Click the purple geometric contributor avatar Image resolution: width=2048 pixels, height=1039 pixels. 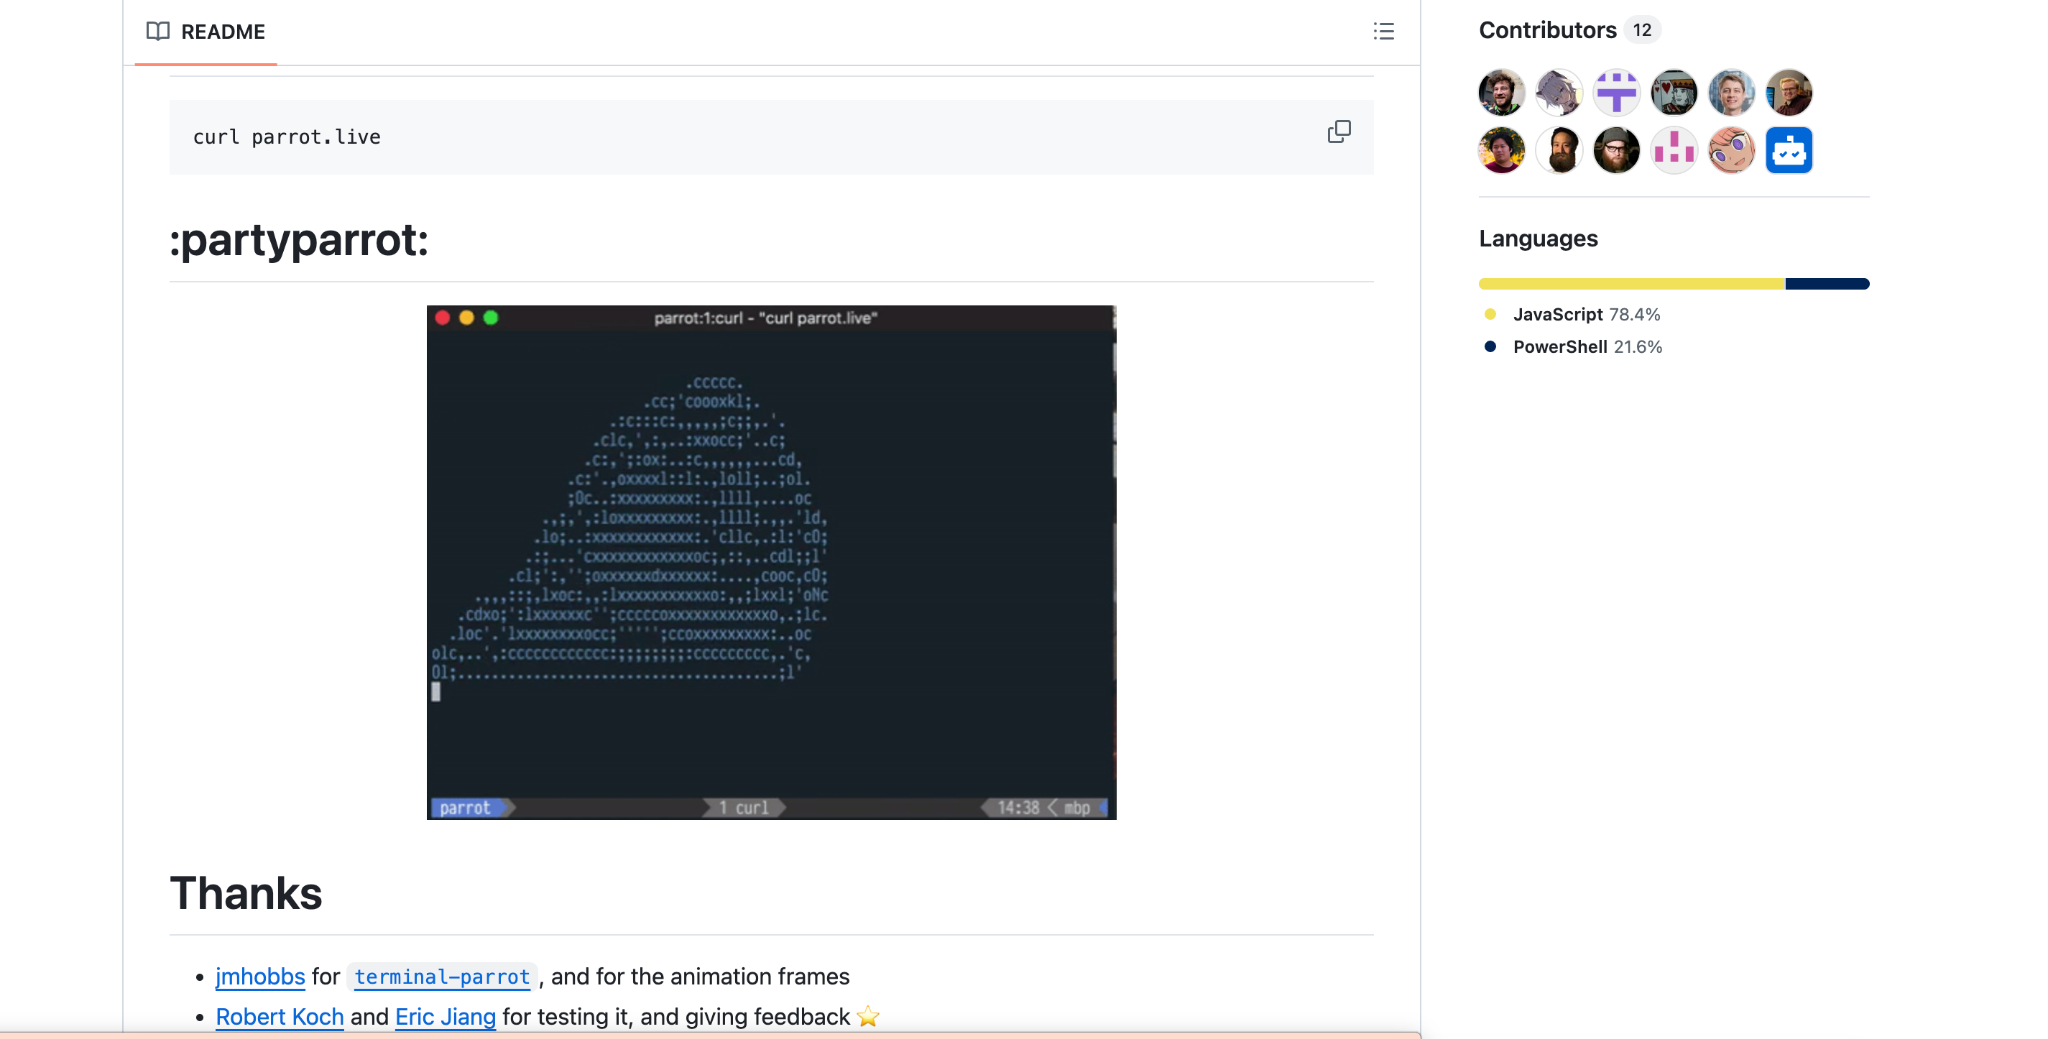pyautogui.click(x=1616, y=92)
